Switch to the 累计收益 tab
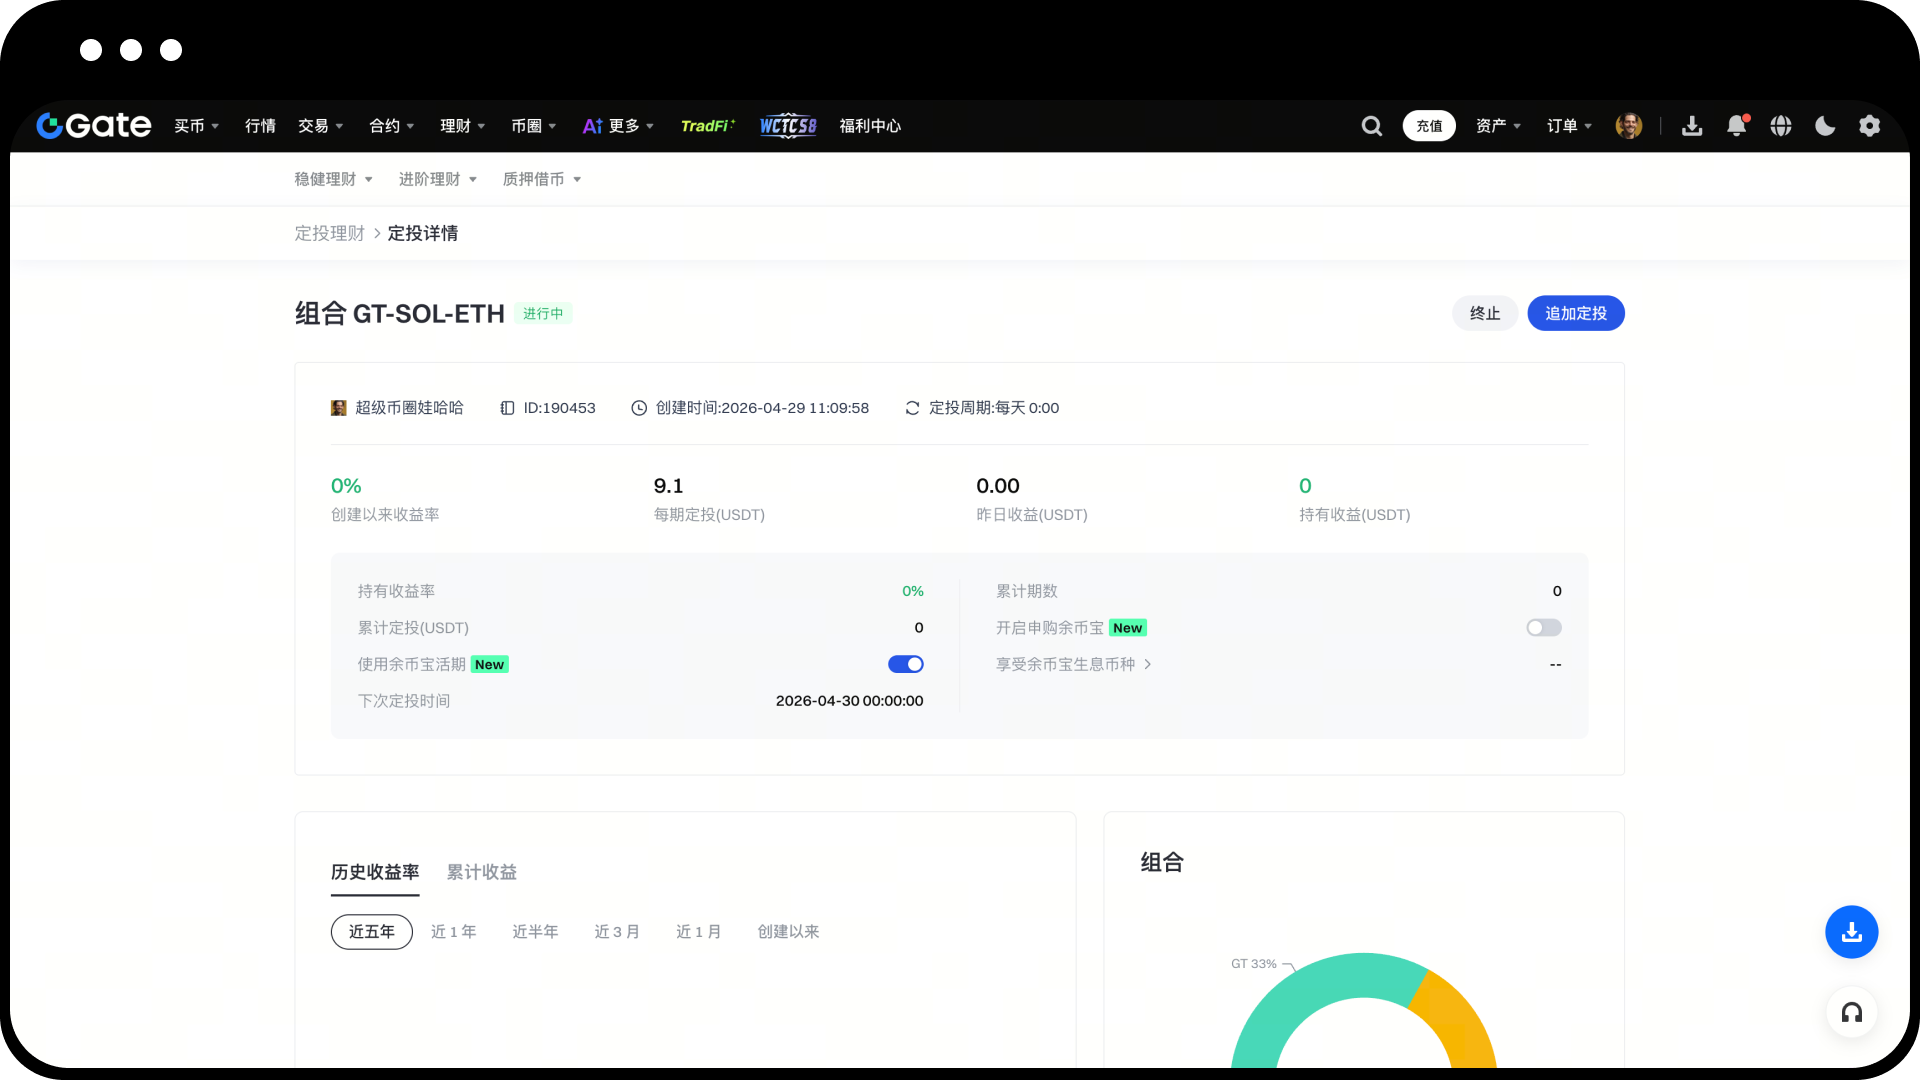The image size is (1920, 1080). (482, 872)
